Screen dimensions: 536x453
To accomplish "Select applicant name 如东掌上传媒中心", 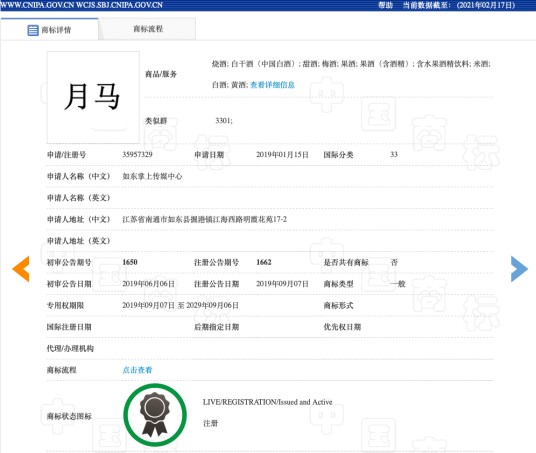I will click(x=152, y=176).
